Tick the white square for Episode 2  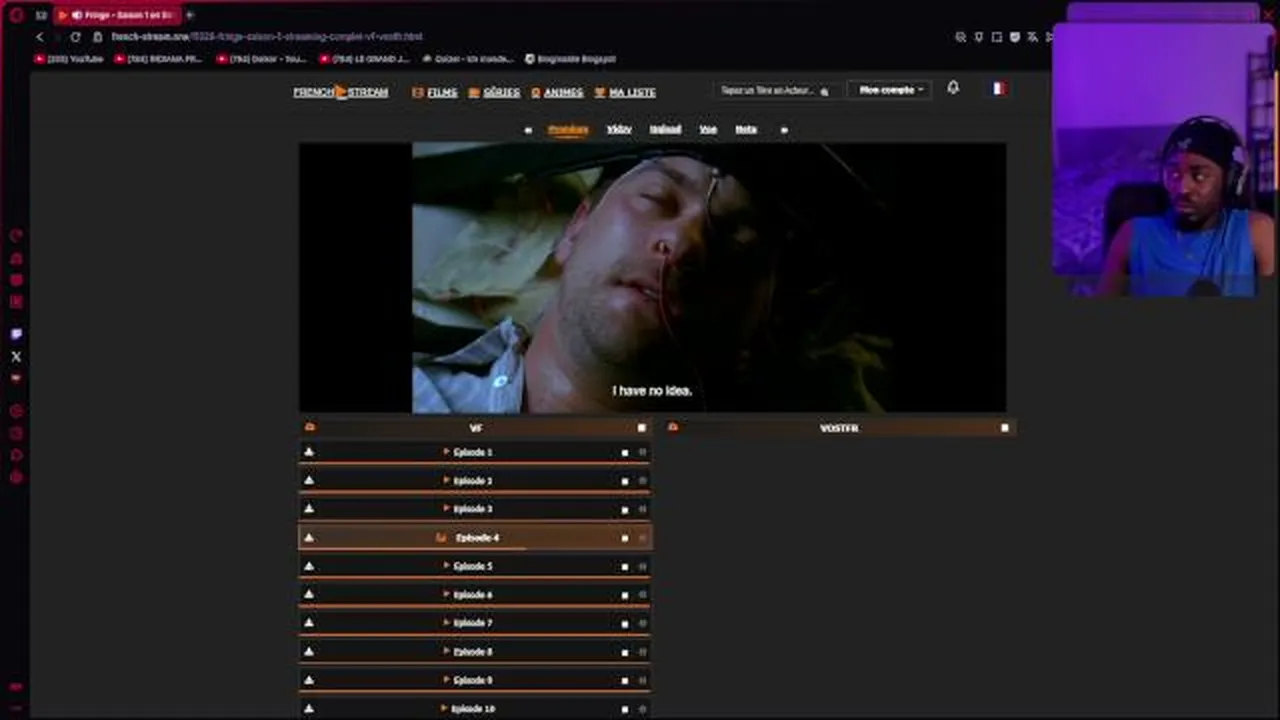pyautogui.click(x=625, y=481)
